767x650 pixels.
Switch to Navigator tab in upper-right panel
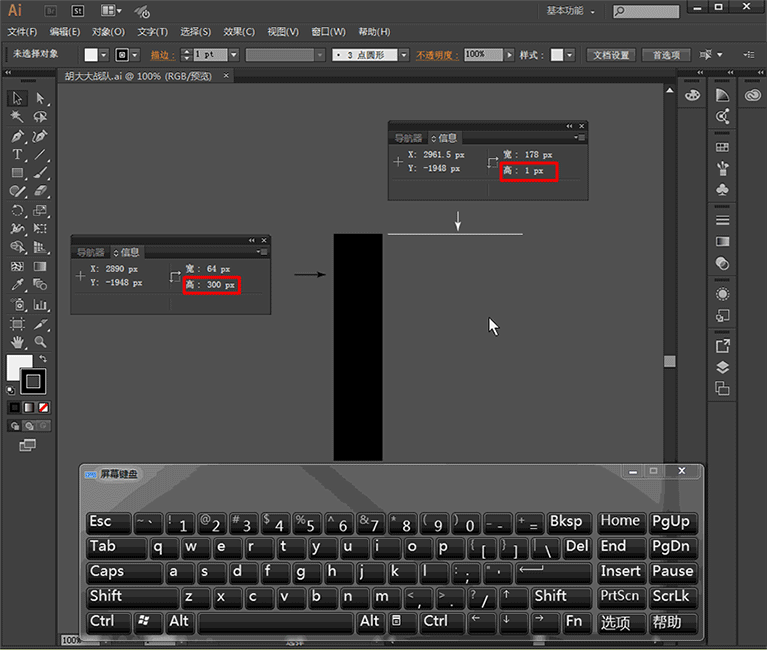(x=408, y=138)
